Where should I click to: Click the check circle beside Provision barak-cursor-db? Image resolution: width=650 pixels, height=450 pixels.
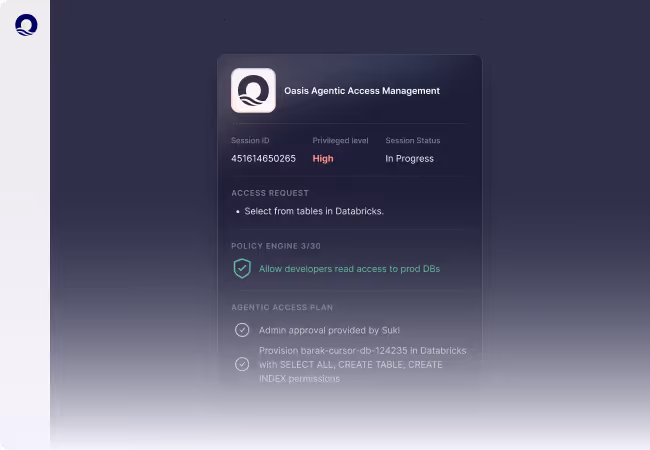(x=242, y=364)
